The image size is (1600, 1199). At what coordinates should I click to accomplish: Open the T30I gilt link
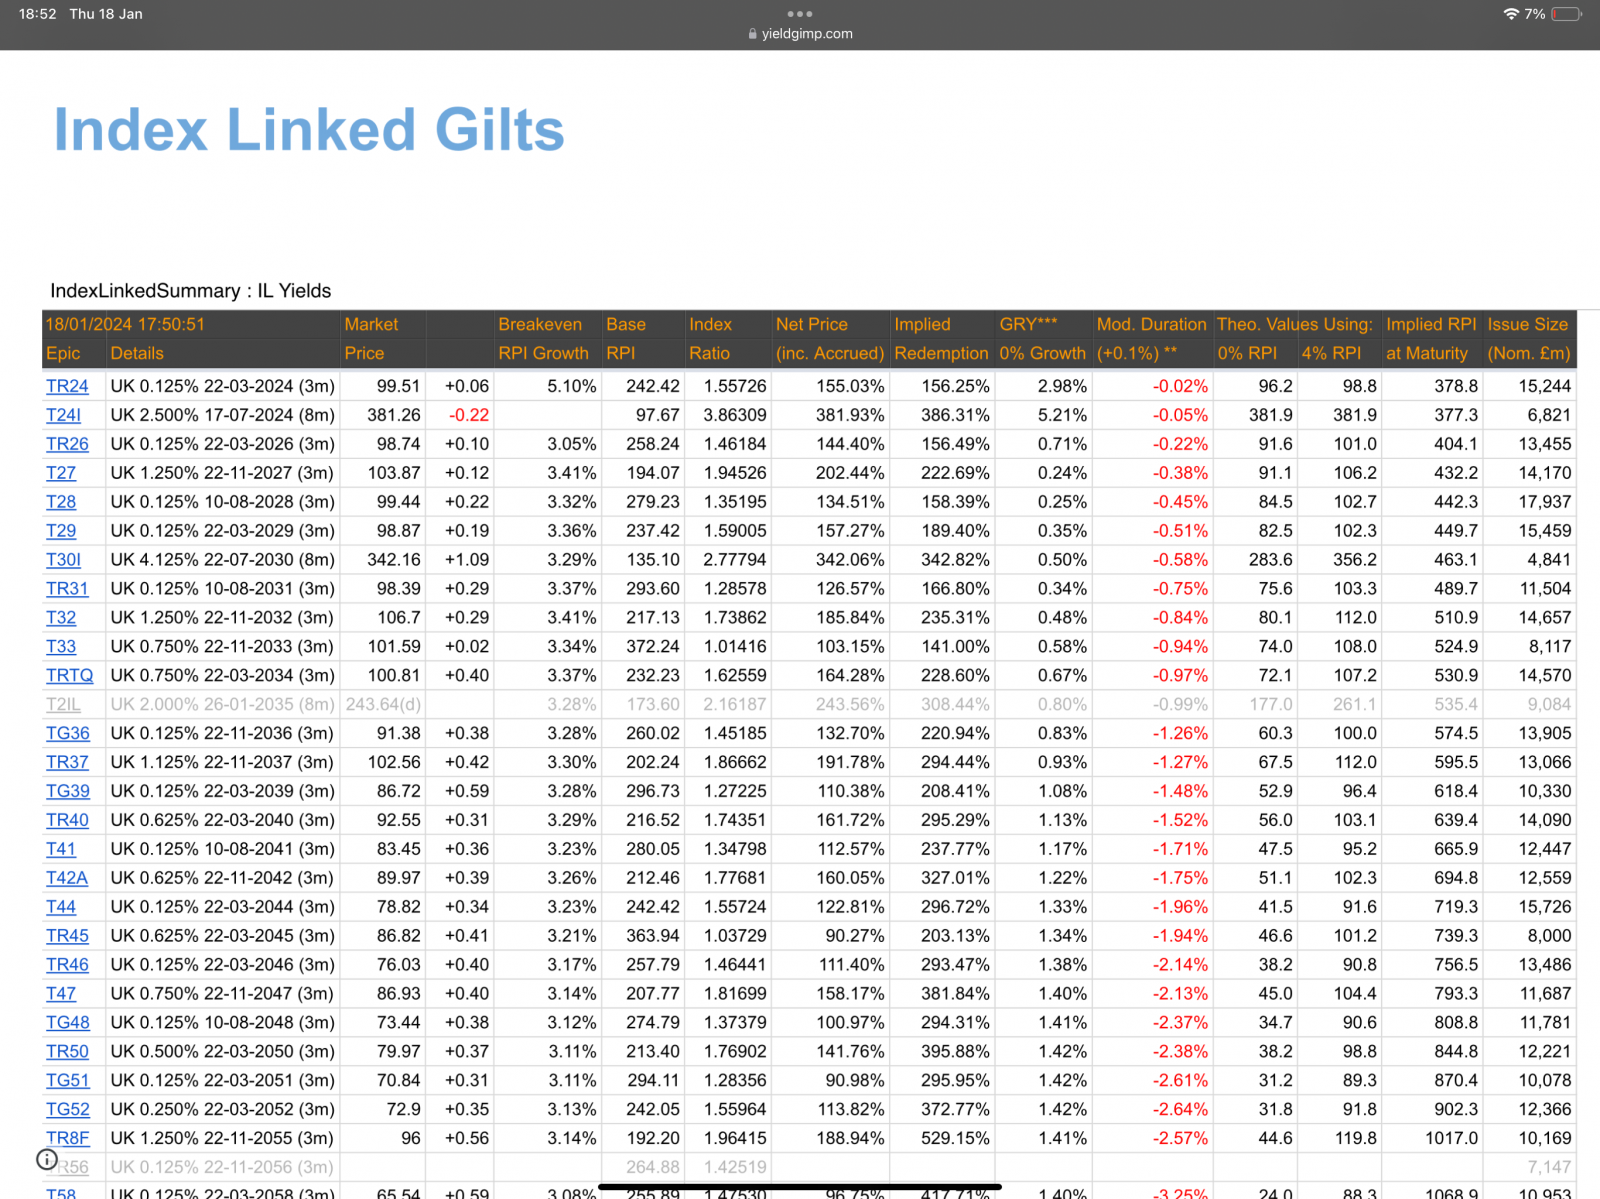(63, 560)
